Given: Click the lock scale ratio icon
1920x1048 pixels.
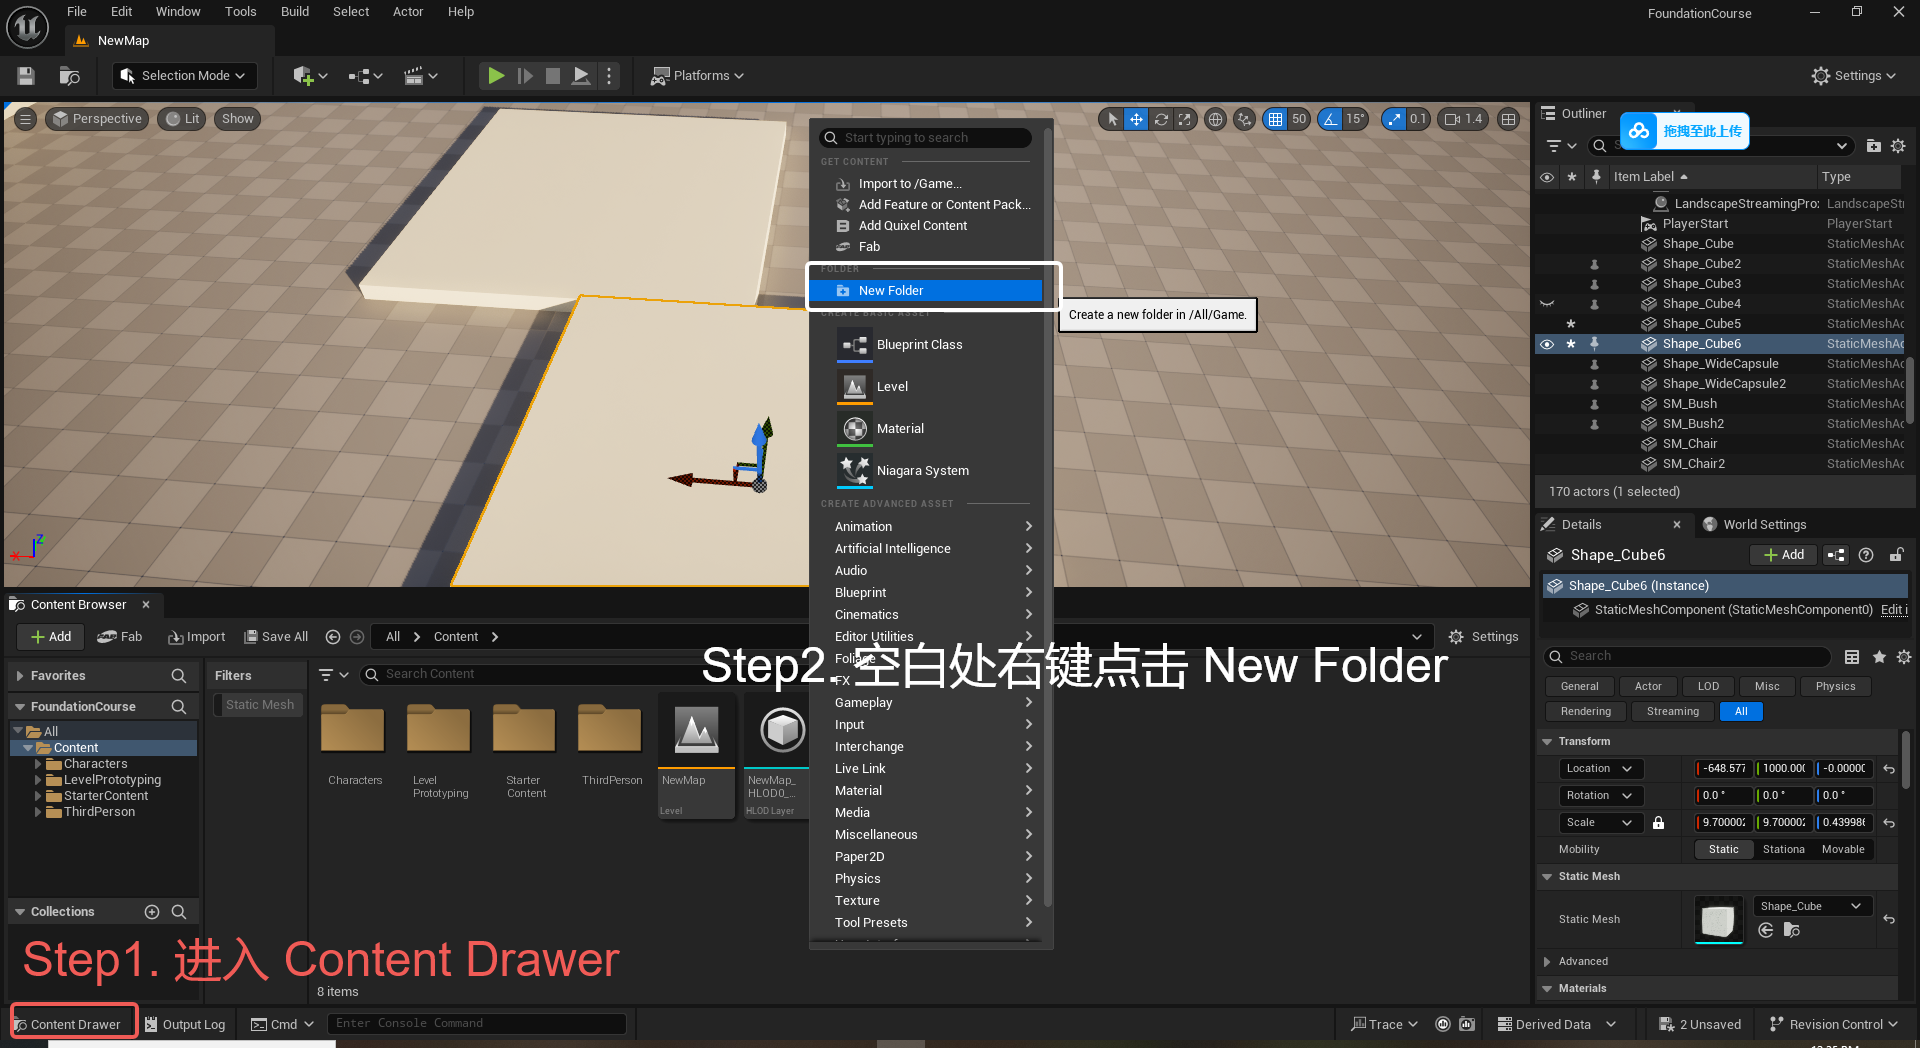Looking at the screenshot, I should [x=1658, y=823].
